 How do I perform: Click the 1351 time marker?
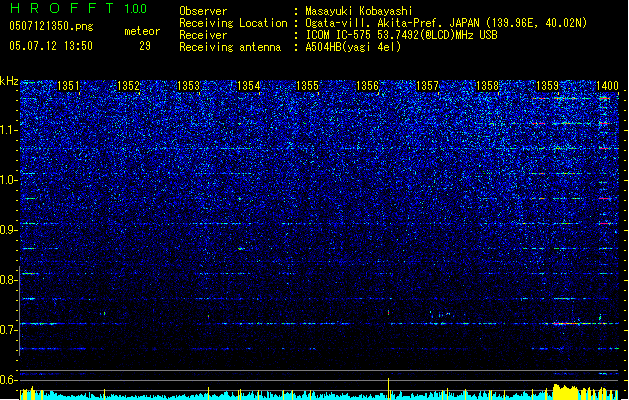coord(68,86)
